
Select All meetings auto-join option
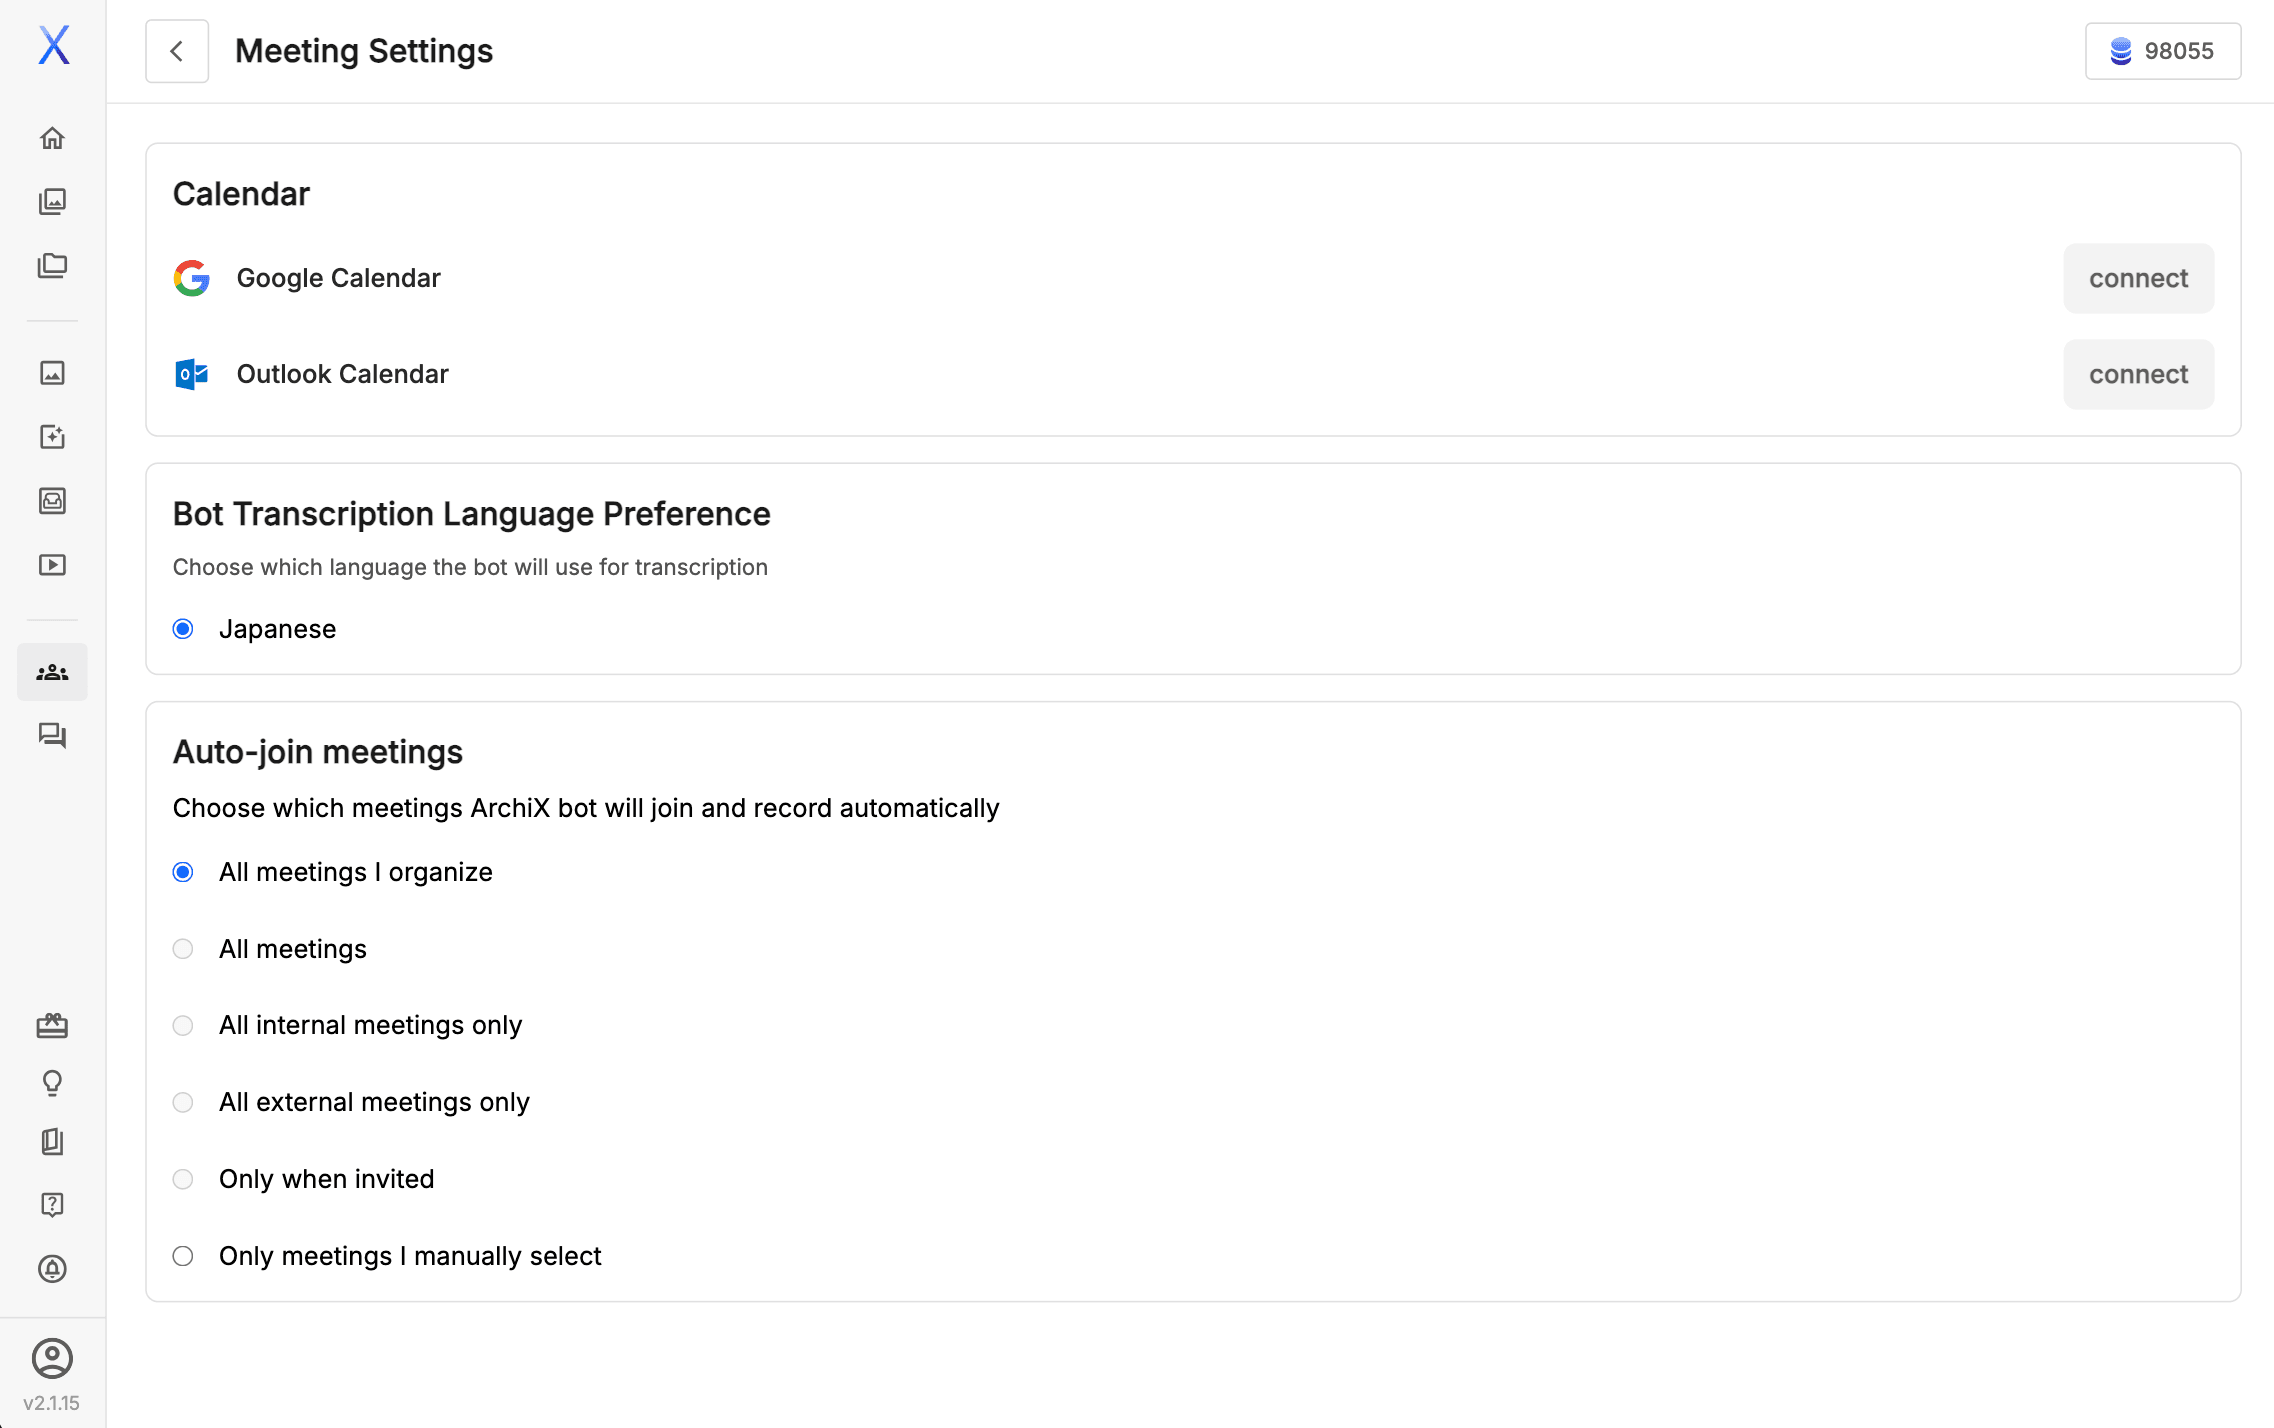pyautogui.click(x=183, y=949)
